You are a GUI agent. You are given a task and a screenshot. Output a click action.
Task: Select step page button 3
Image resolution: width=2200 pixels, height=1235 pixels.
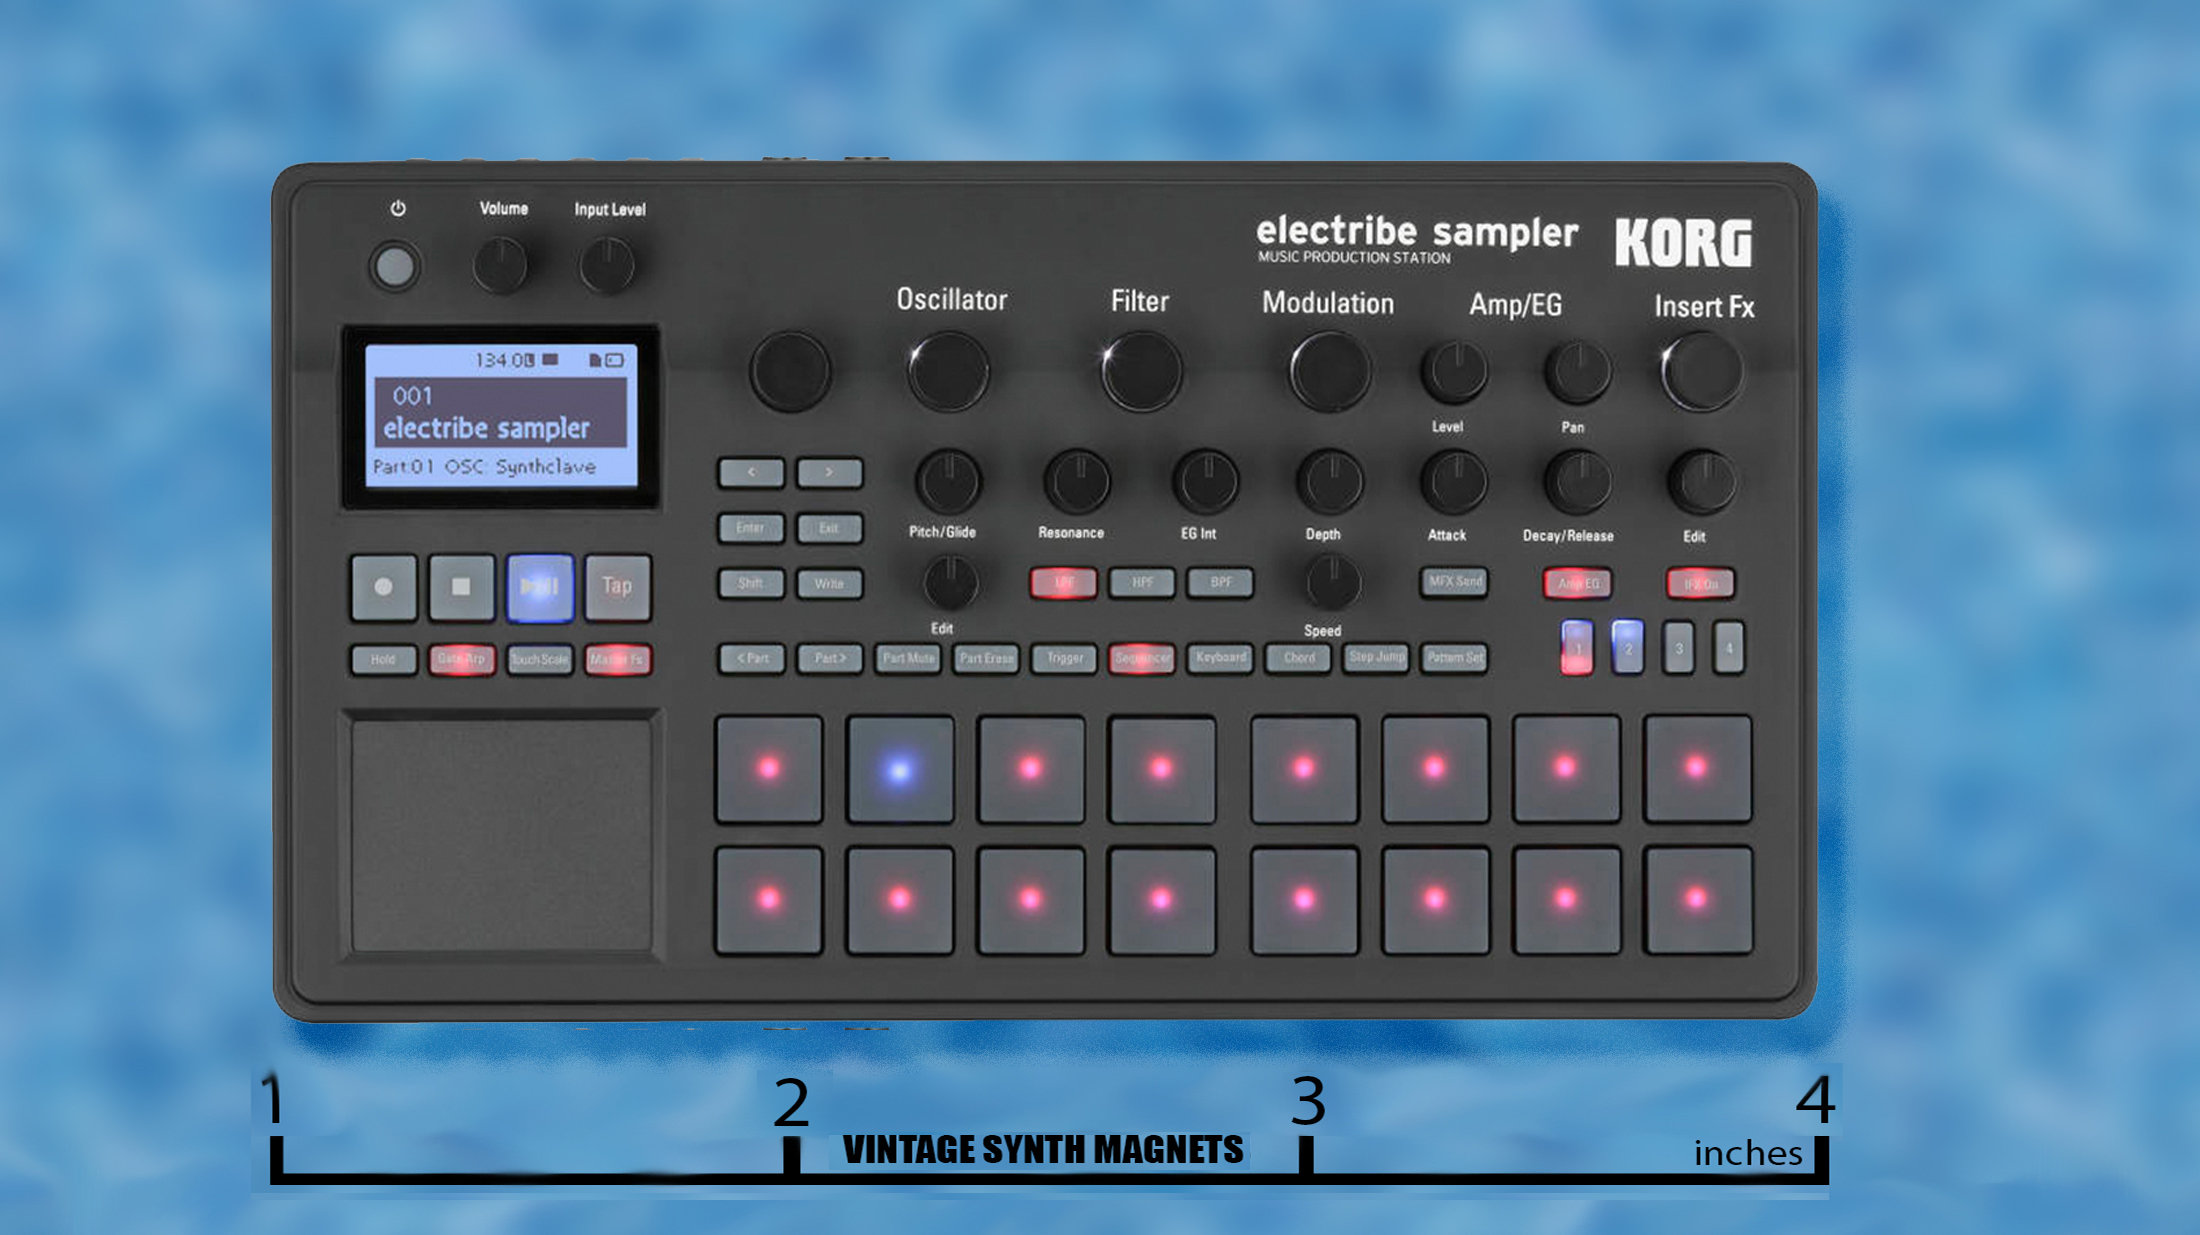1678,647
